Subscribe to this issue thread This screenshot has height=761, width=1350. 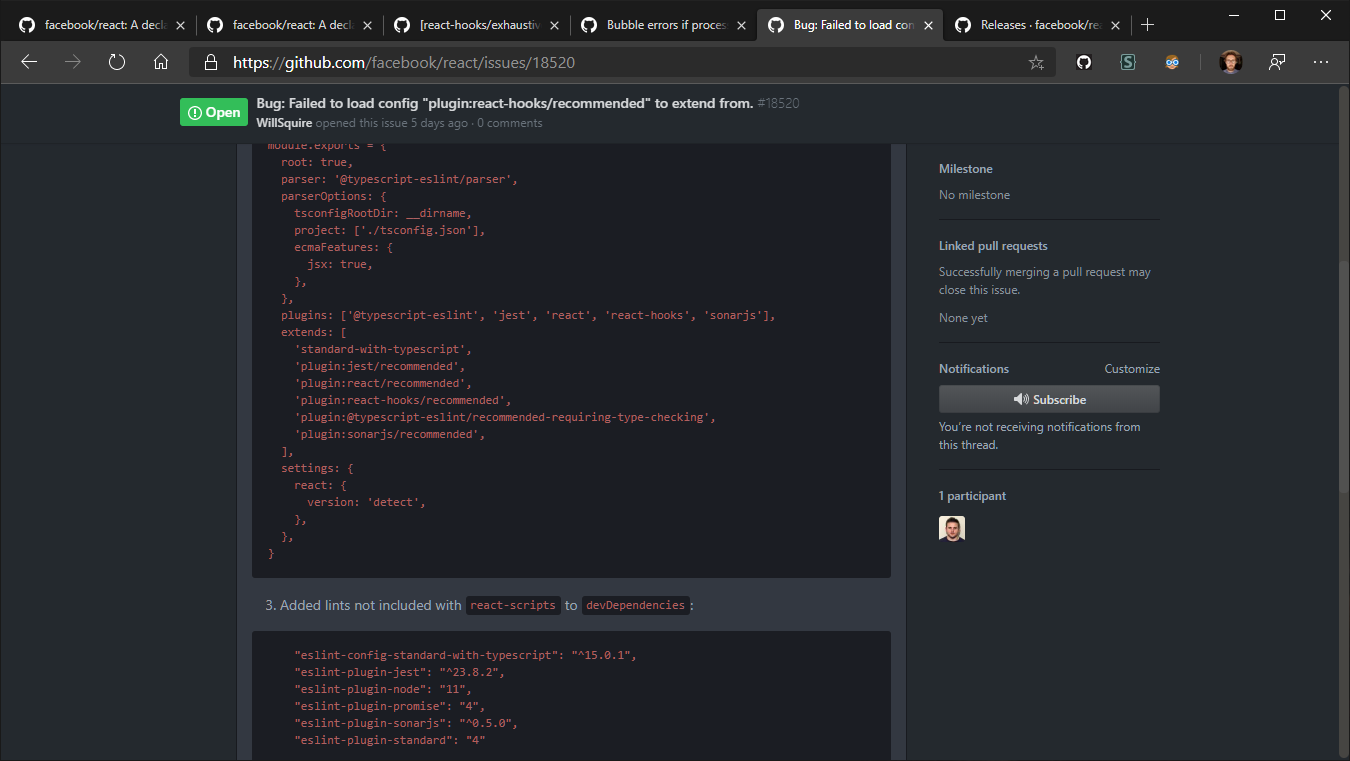[1049, 399]
